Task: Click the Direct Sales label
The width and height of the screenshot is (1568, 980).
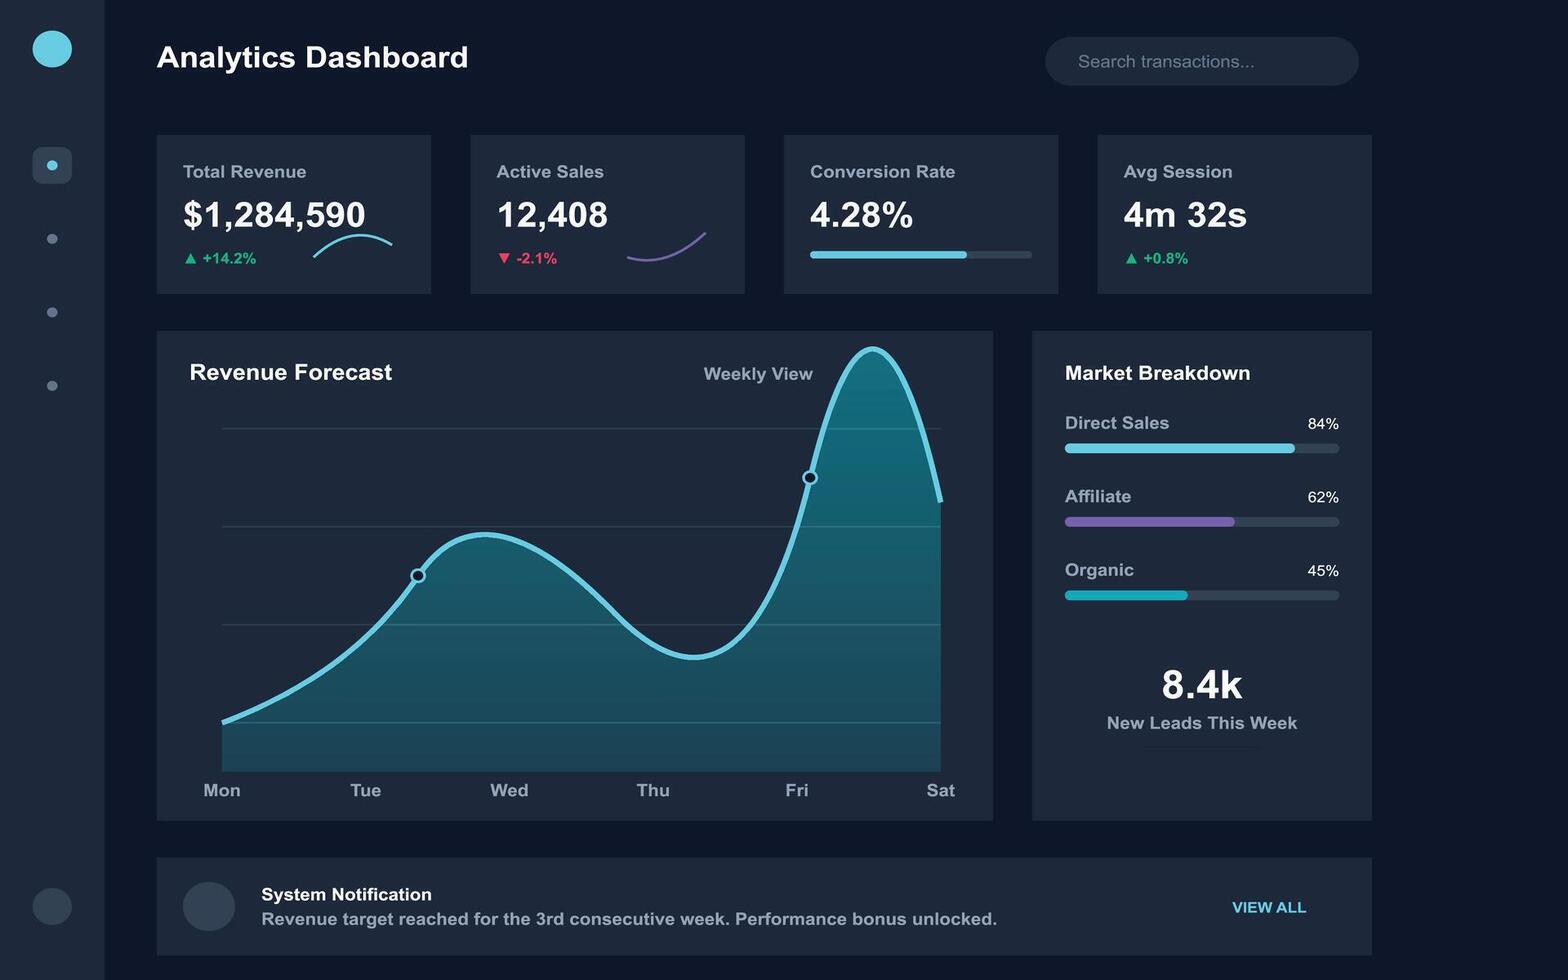Action: click(1117, 423)
